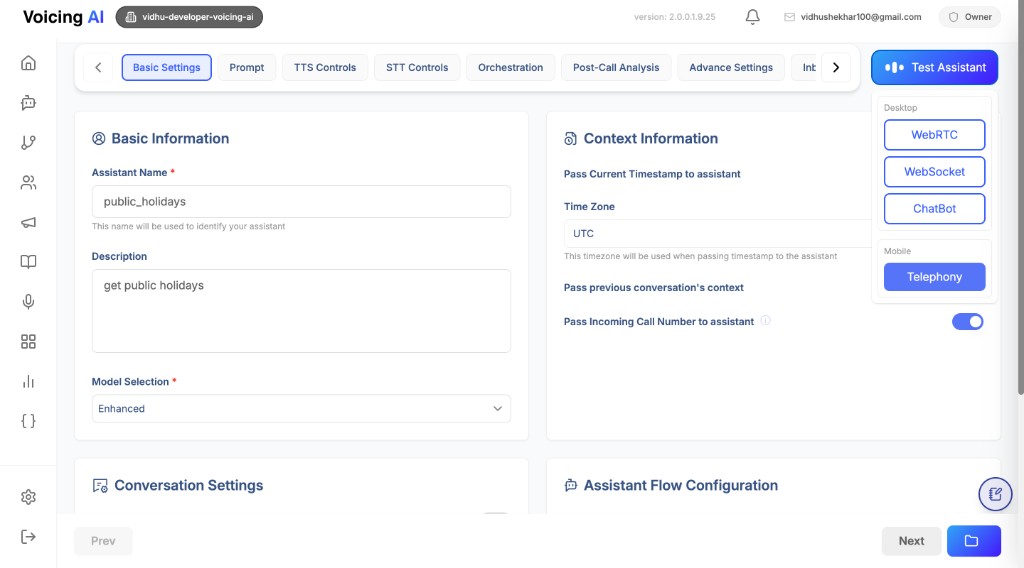Open the curly braces API icon
This screenshot has height=568, width=1024.
pos(28,421)
